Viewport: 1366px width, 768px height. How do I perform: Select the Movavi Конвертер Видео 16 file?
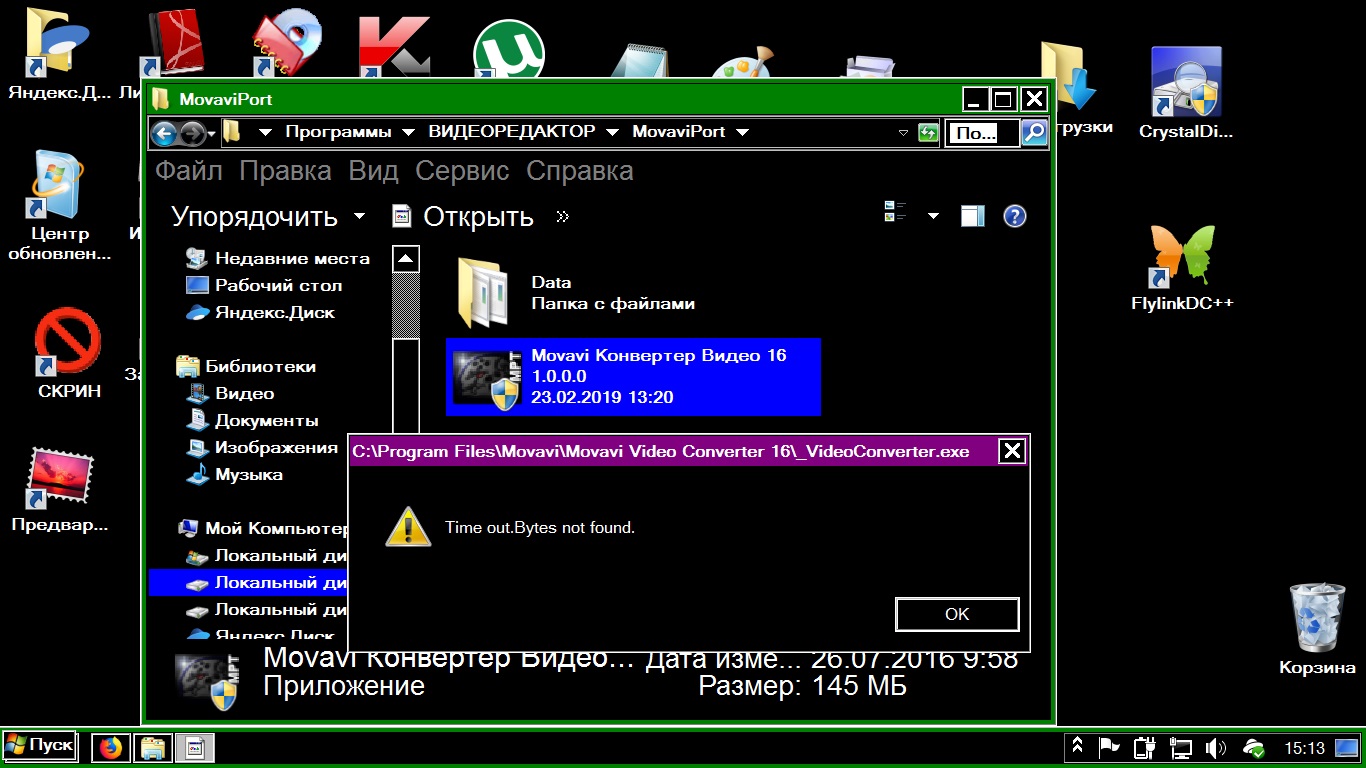click(633, 376)
